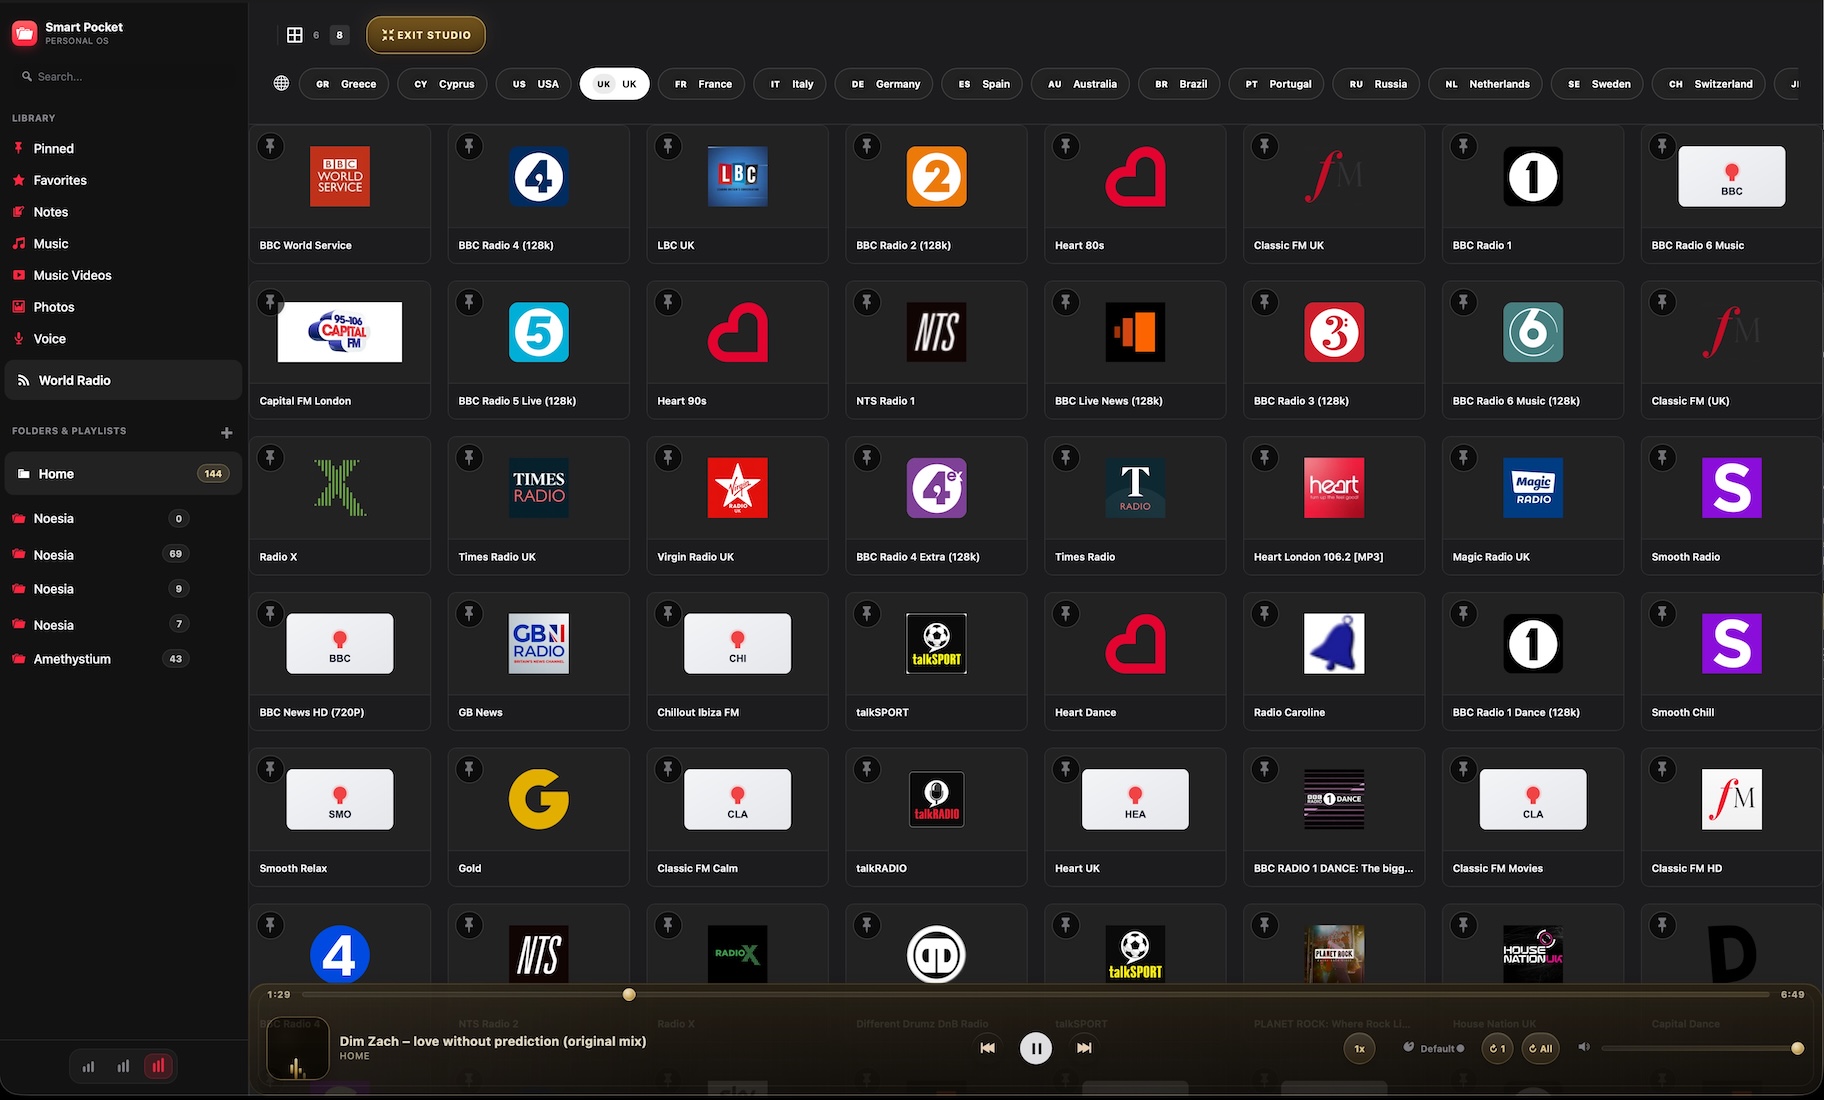This screenshot has height=1100, width=1824.
Task: Toggle pin on Heart 80s
Action: [x=1066, y=146]
